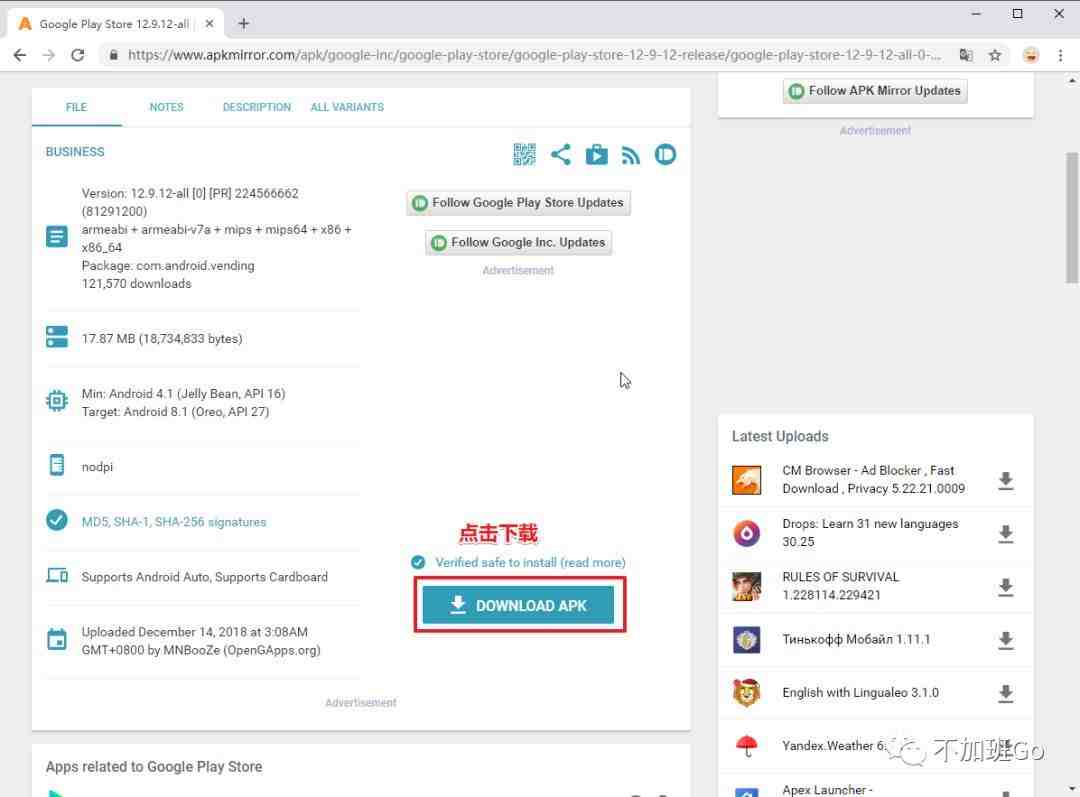Click the address bar URL

pos(534,55)
